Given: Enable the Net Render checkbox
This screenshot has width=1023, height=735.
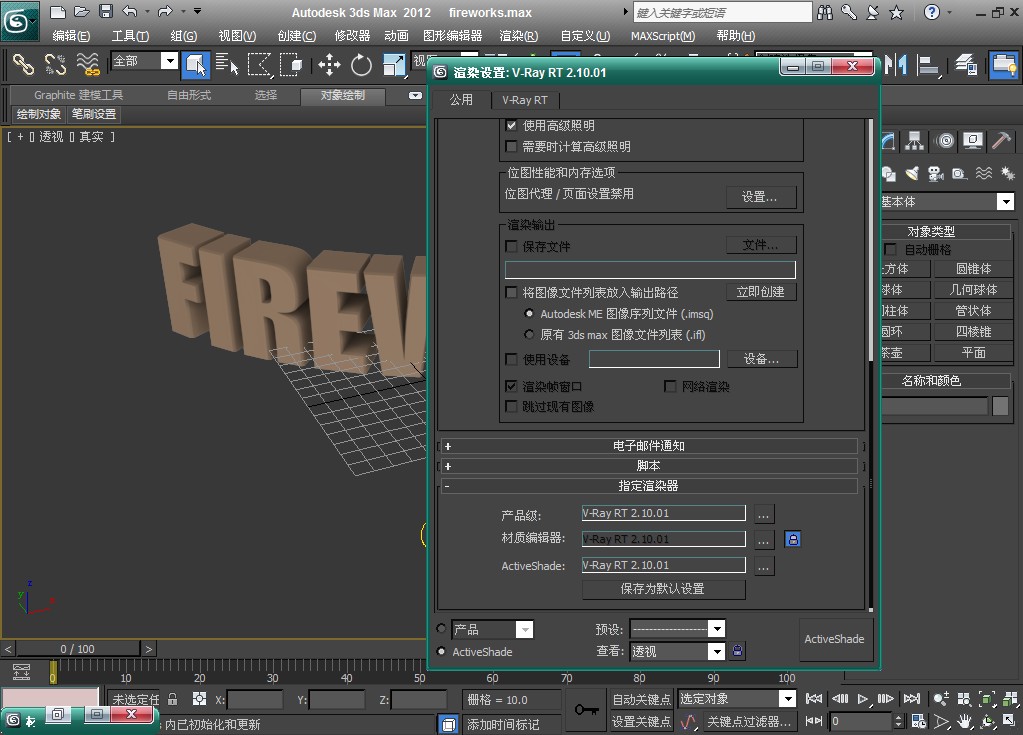Looking at the screenshot, I should [670, 386].
